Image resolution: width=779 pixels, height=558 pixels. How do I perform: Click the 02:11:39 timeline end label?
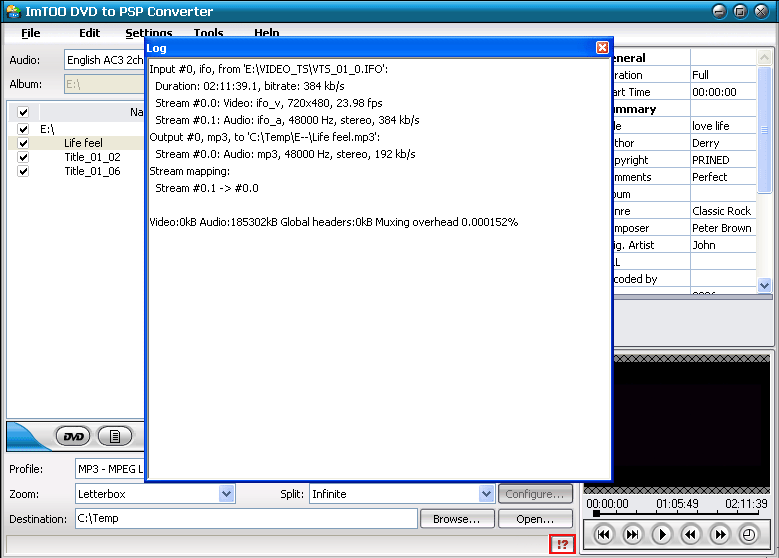[x=746, y=504]
